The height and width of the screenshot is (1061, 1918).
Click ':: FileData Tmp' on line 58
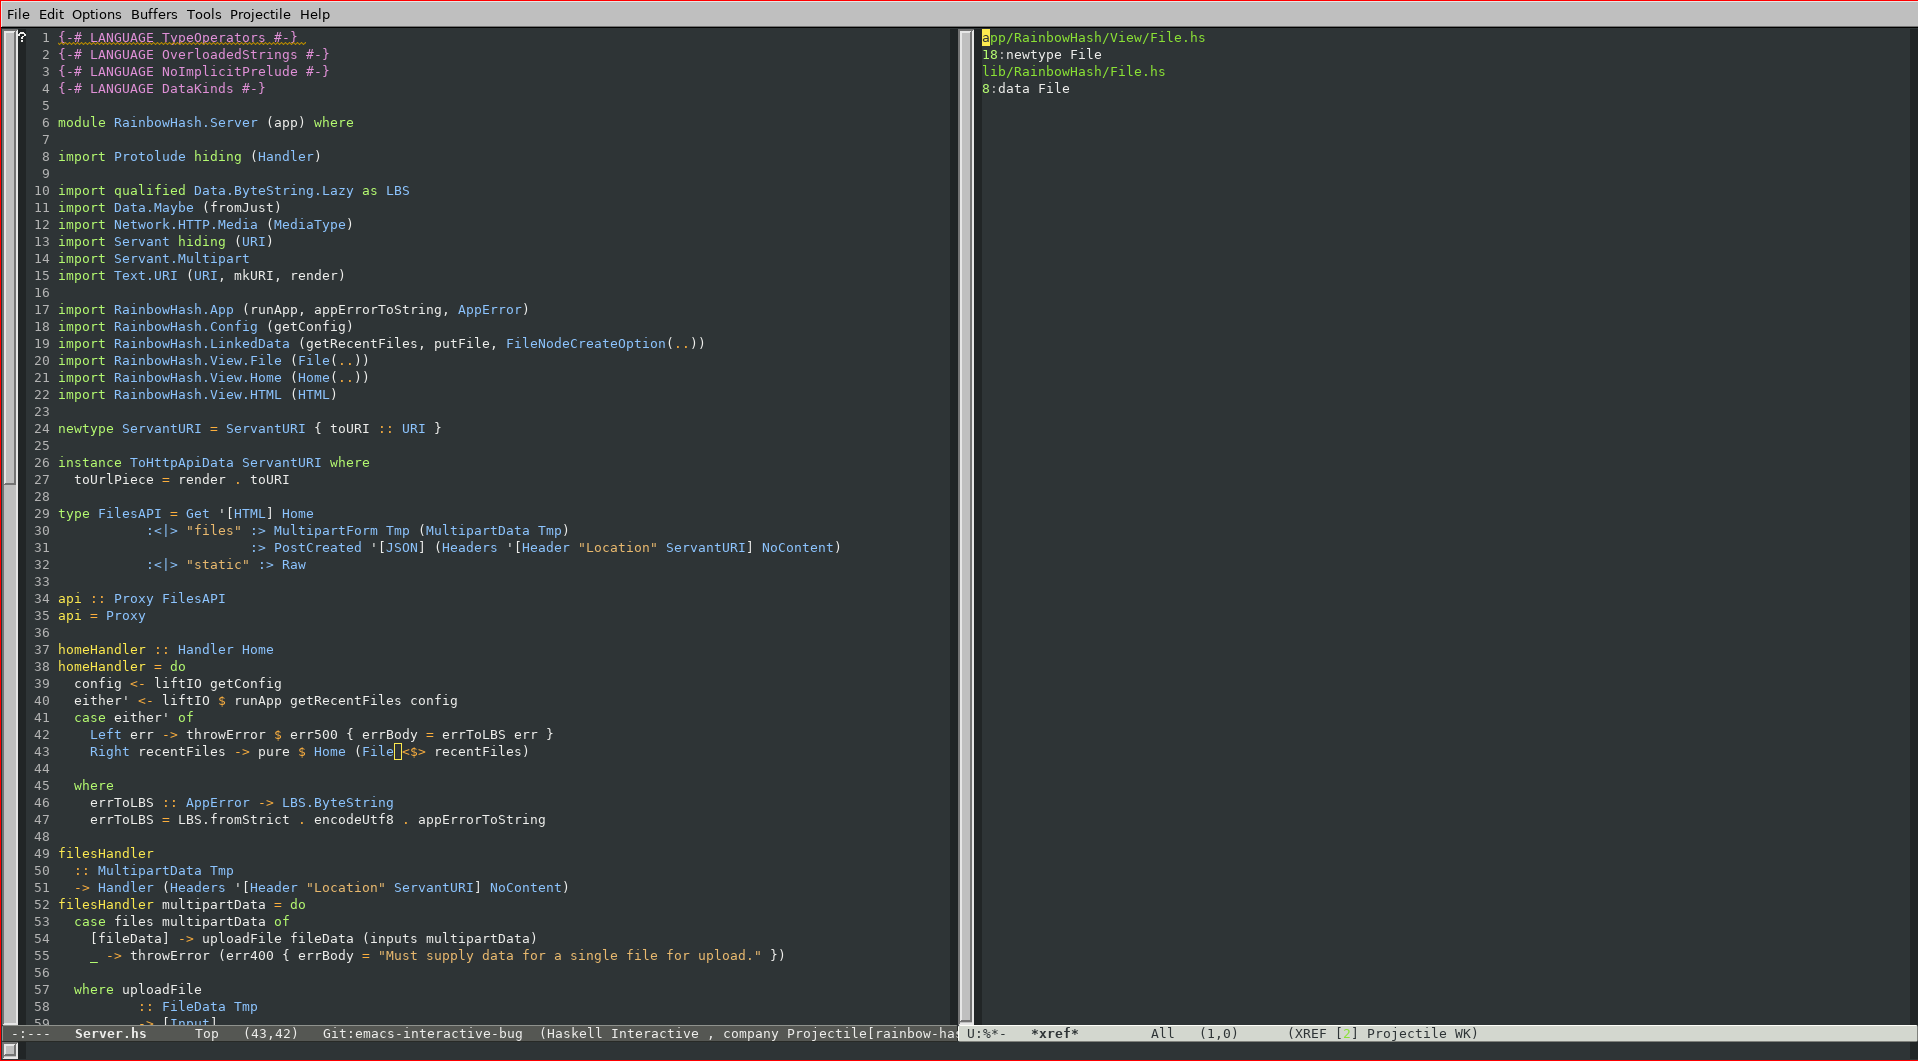pos(197,1007)
